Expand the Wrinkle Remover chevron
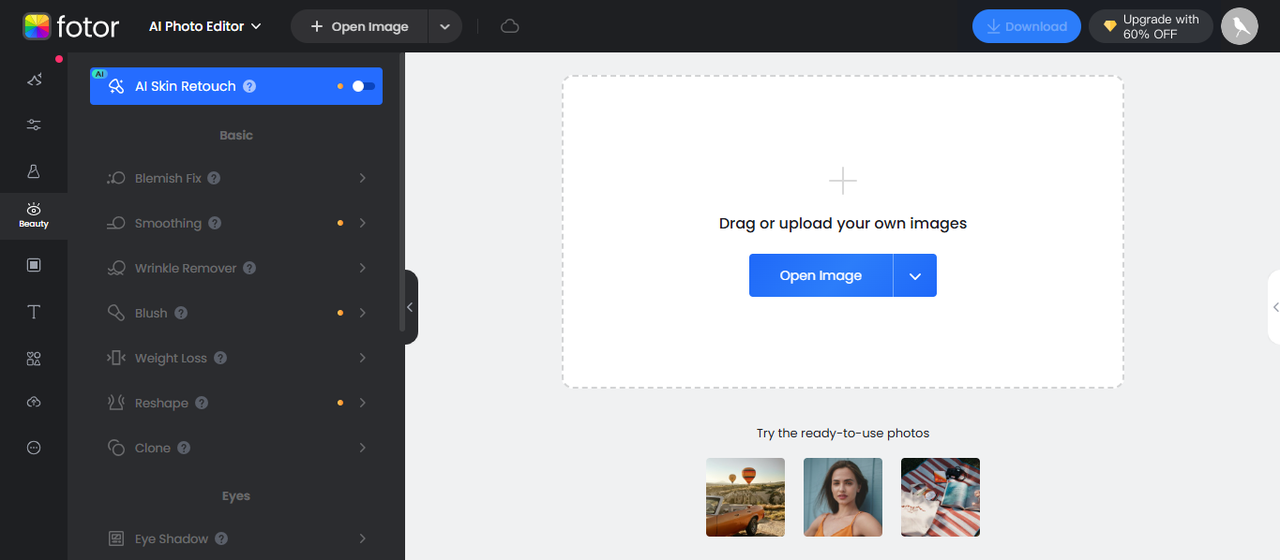The height and width of the screenshot is (560, 1280). click(x=362, y=268)
